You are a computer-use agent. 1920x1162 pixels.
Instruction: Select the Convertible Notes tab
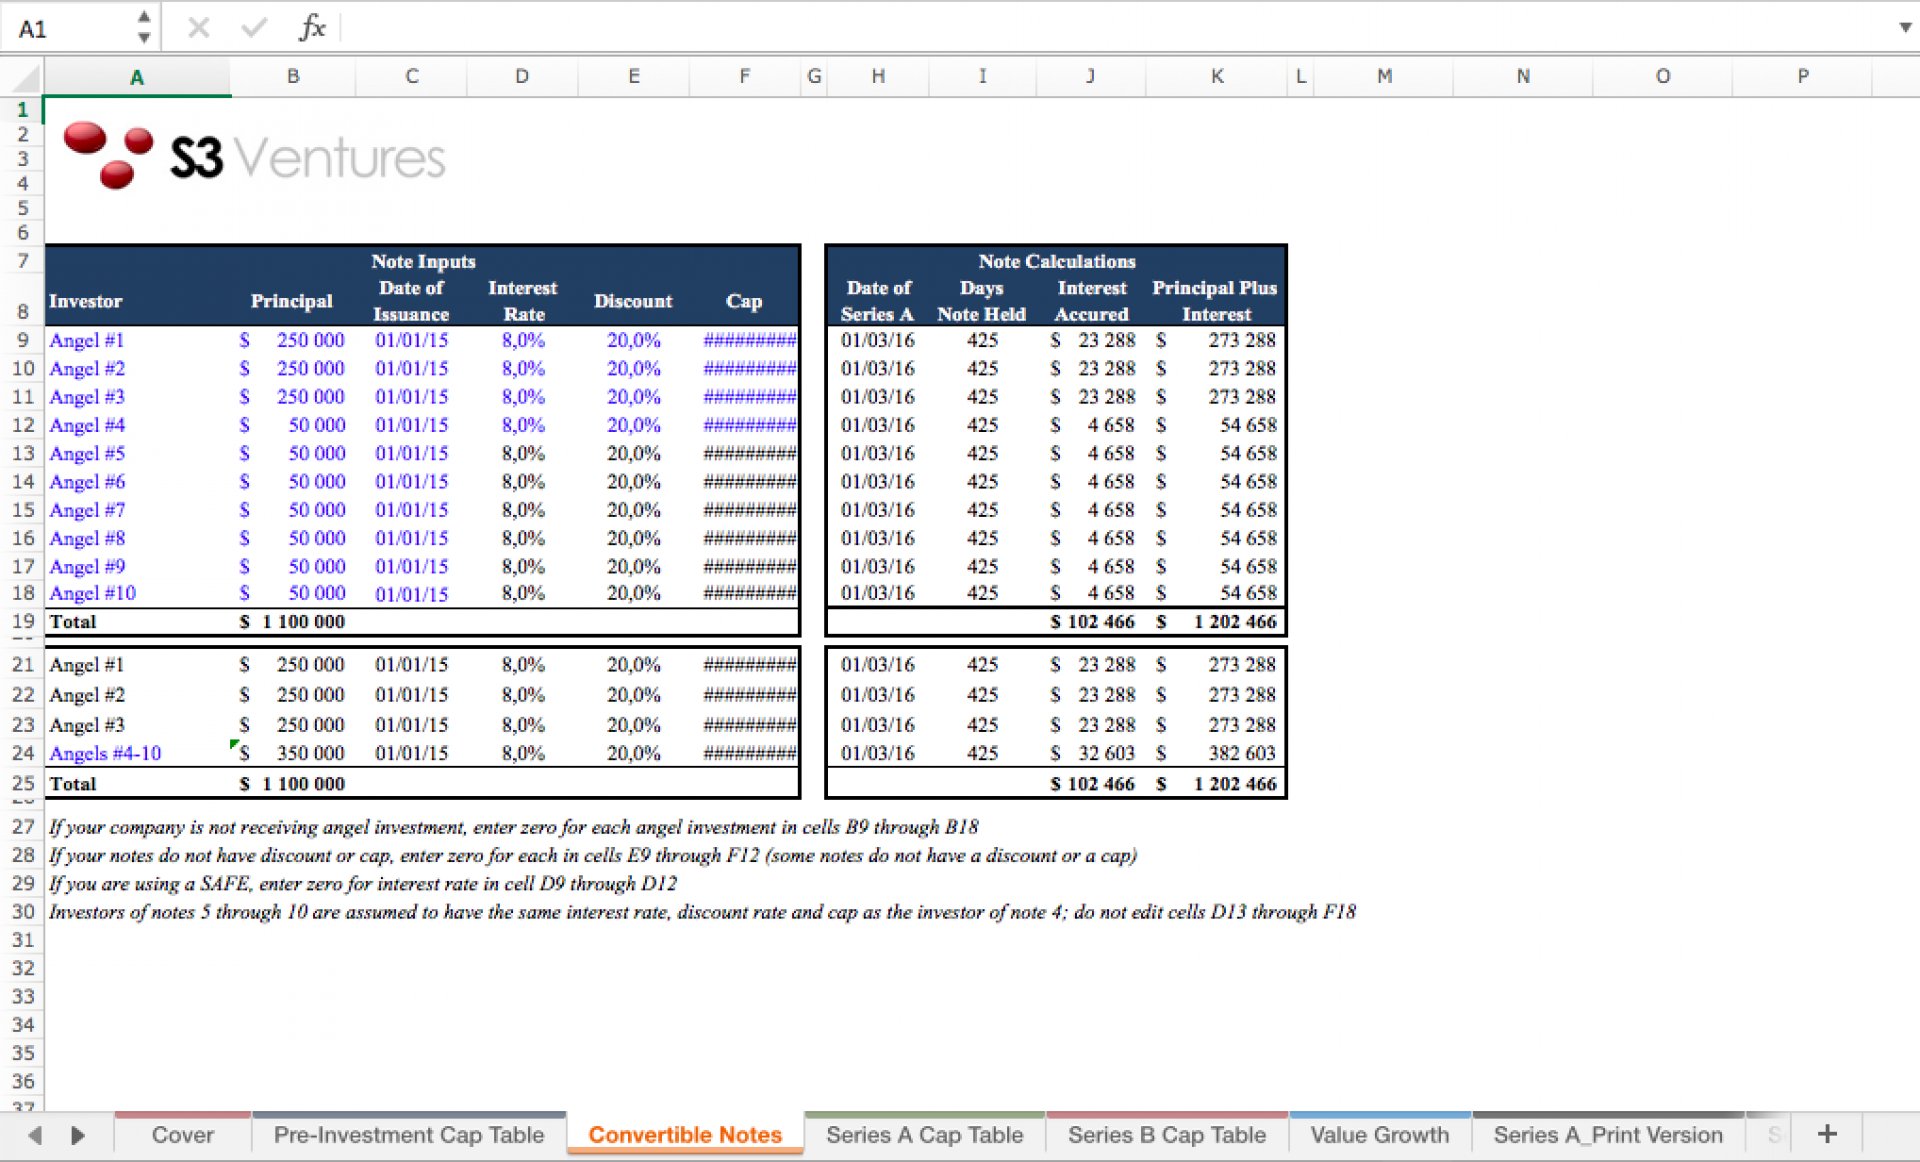point(685,1135)
